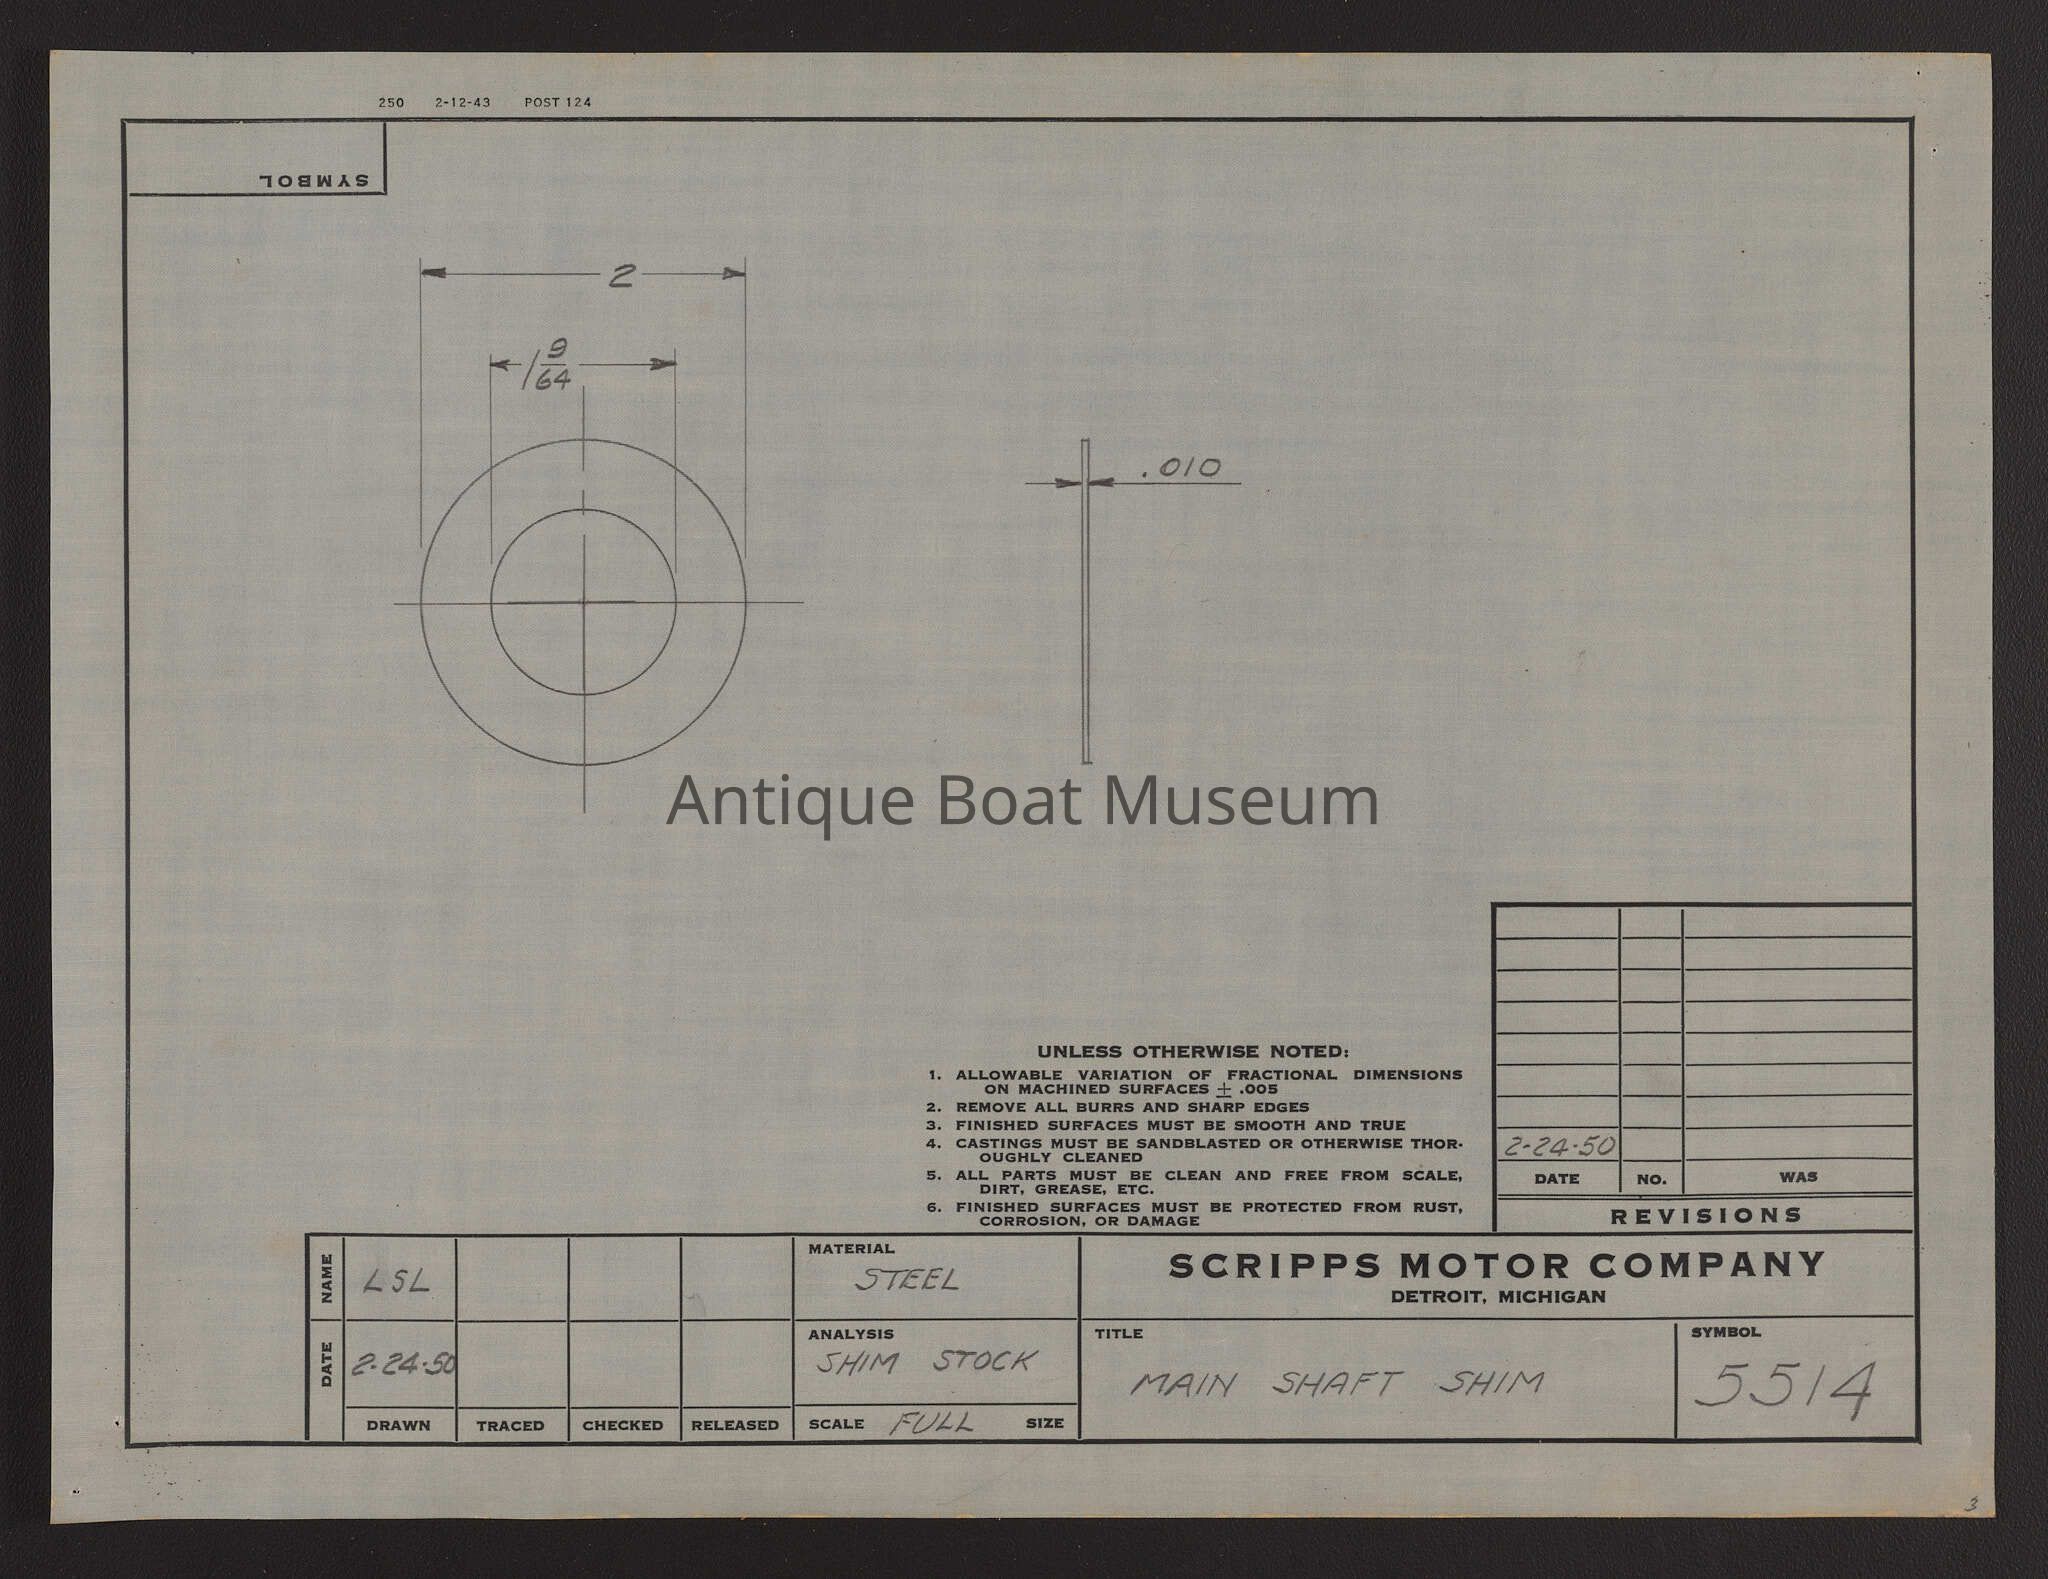Screen dimensions: 2048x1579
Task: Click the .010 thickness dimension
Action: click(x=1180, y=468)
